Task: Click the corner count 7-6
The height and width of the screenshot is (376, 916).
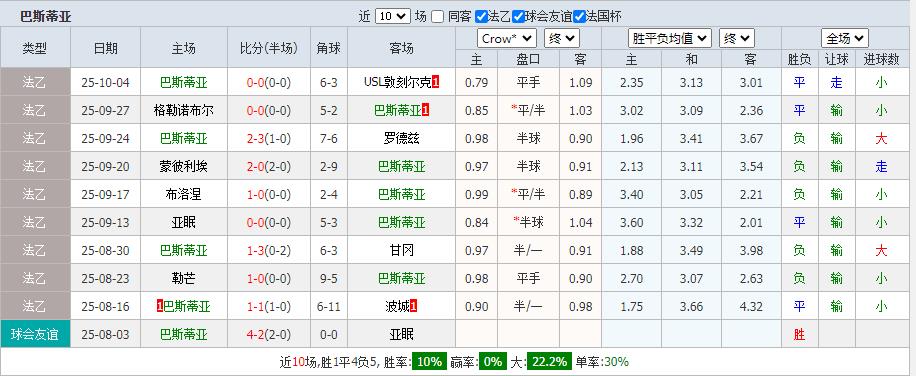Action: 328,138
